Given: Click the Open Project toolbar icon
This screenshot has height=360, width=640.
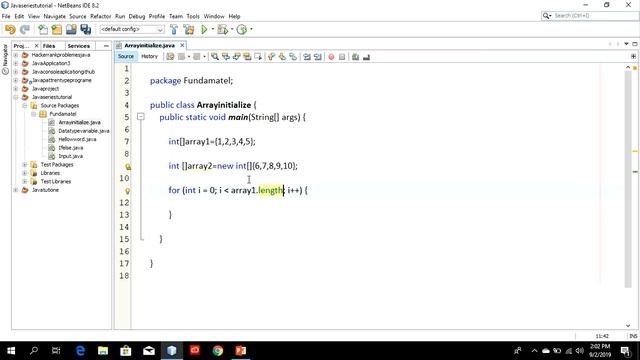Looking at the screenshot, I should pyautogui.click(x=71, y=29).
